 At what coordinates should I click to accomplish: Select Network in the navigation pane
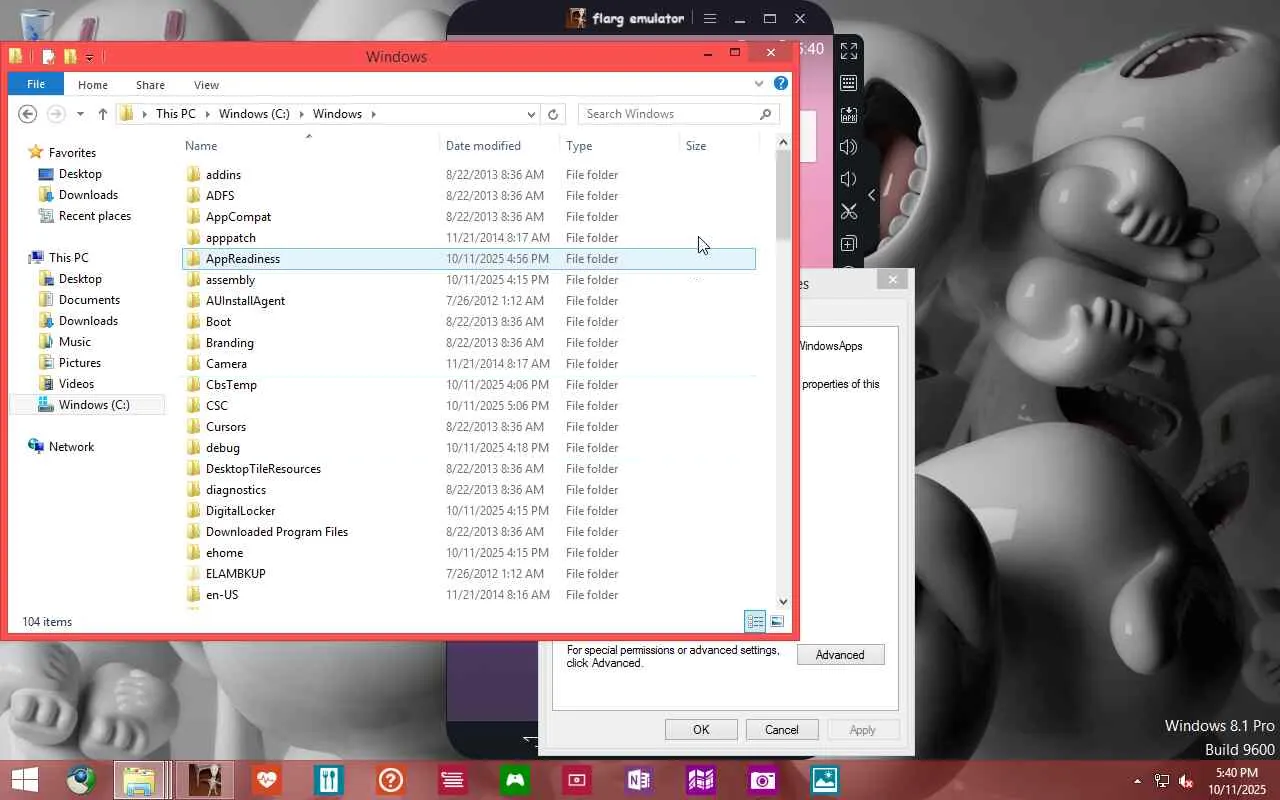pos(71,447)
